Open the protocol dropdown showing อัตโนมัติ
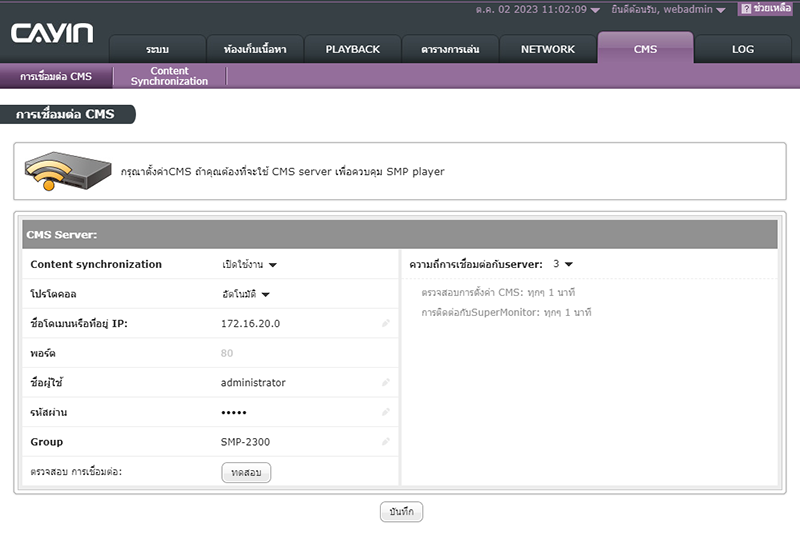The image size is (800, 537). [247, 294]
